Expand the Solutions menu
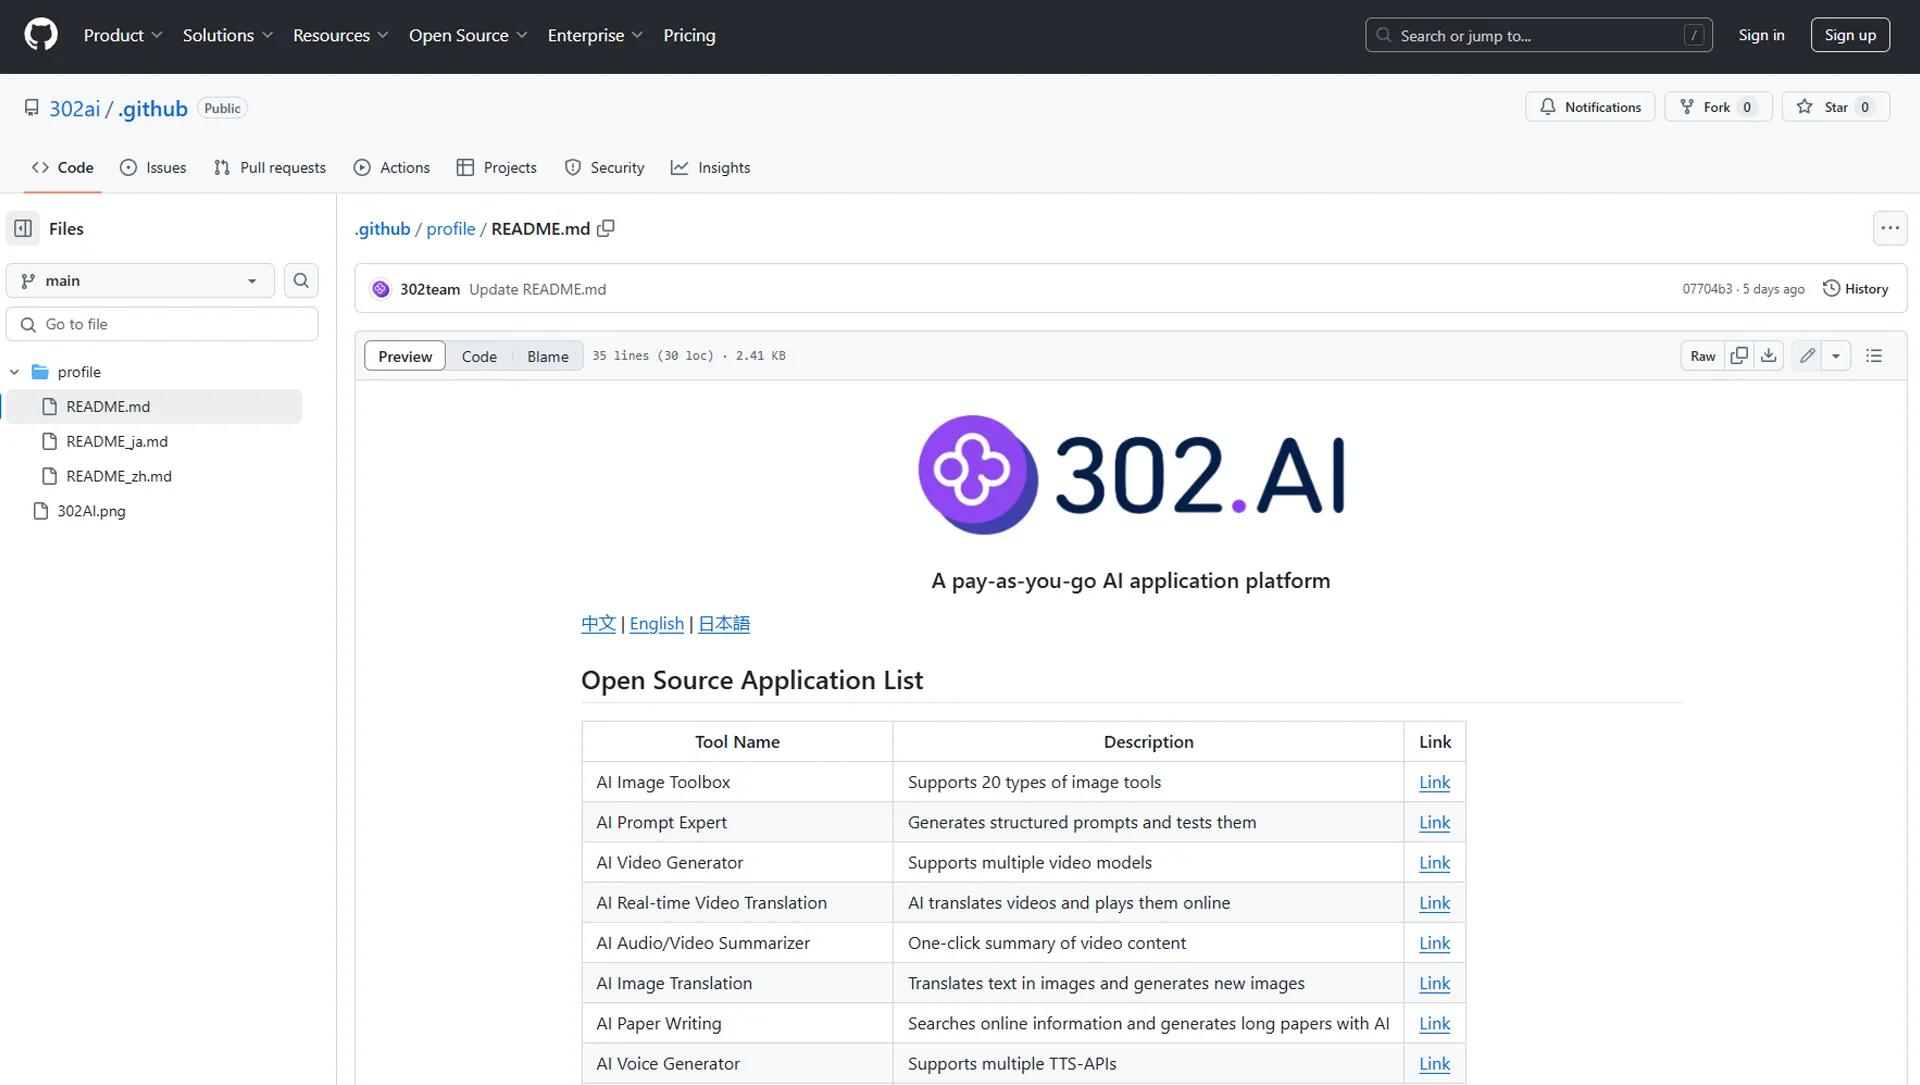The width and height of the screenshot is (1920, 1085). tap(228, 35)
